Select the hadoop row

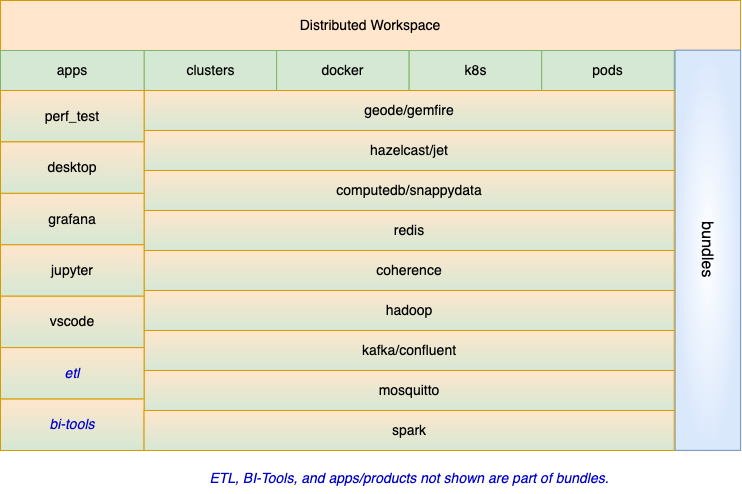409,310
